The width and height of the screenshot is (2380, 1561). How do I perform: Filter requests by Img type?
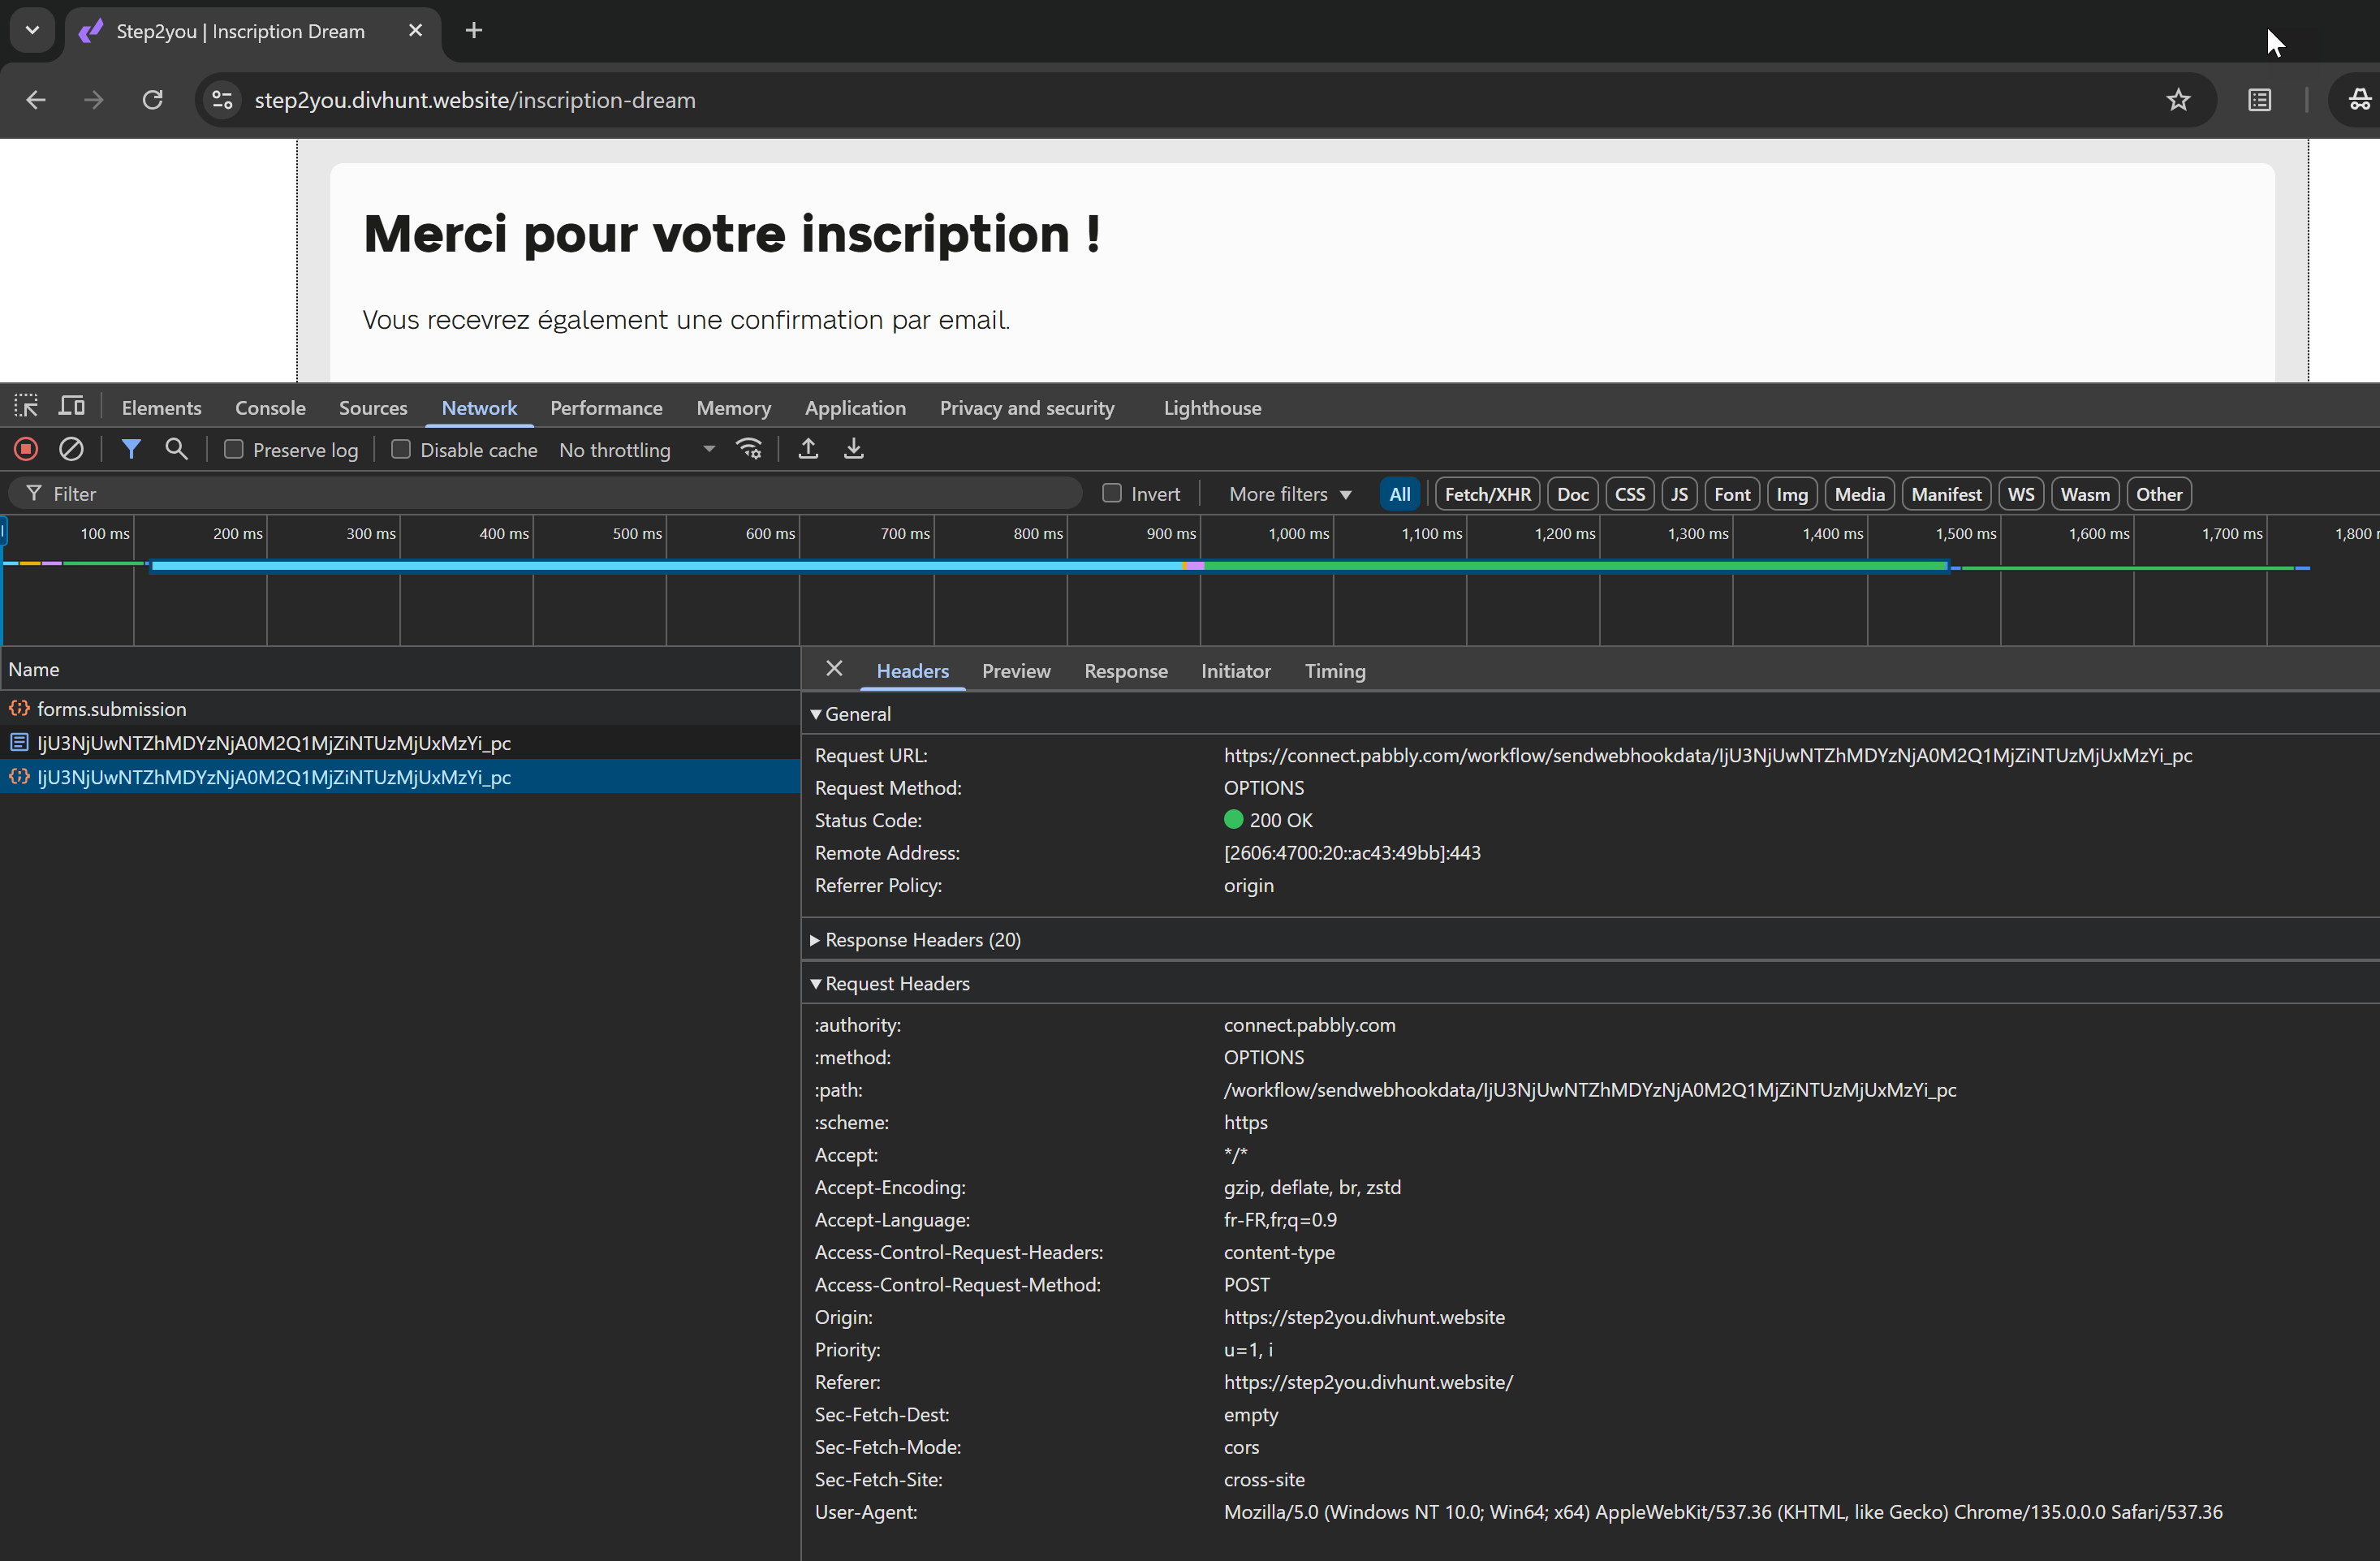tap(1792, 494)
